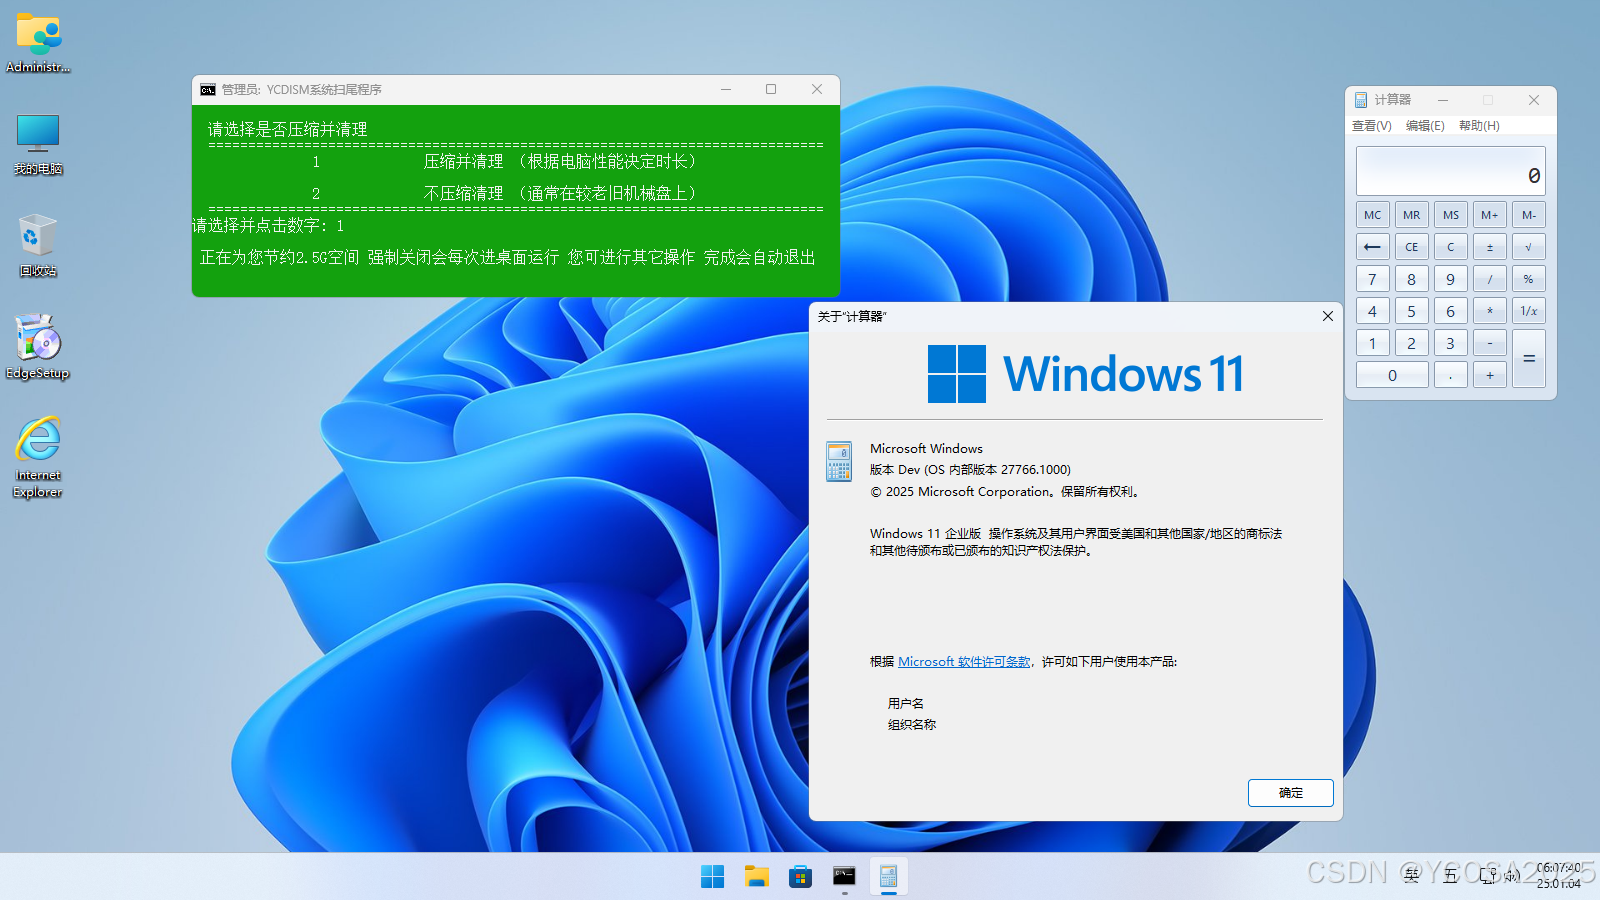Click the M+ memory add button
Image resolution: width=1600 pixels, height=900 pixels.
coord(1489,215)
